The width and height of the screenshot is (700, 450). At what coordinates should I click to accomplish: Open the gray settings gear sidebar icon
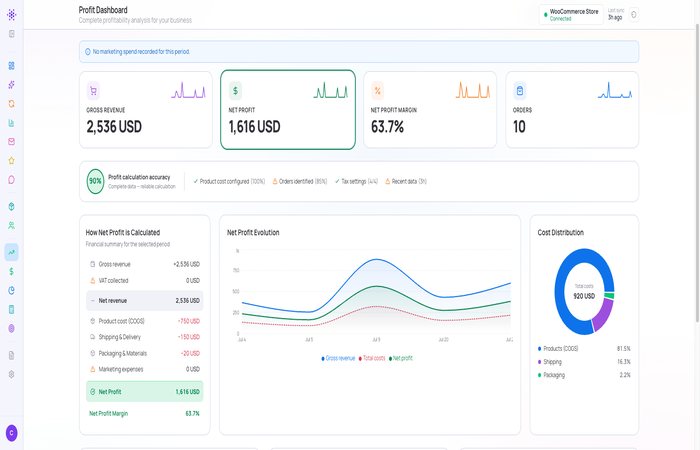(12, 374)
